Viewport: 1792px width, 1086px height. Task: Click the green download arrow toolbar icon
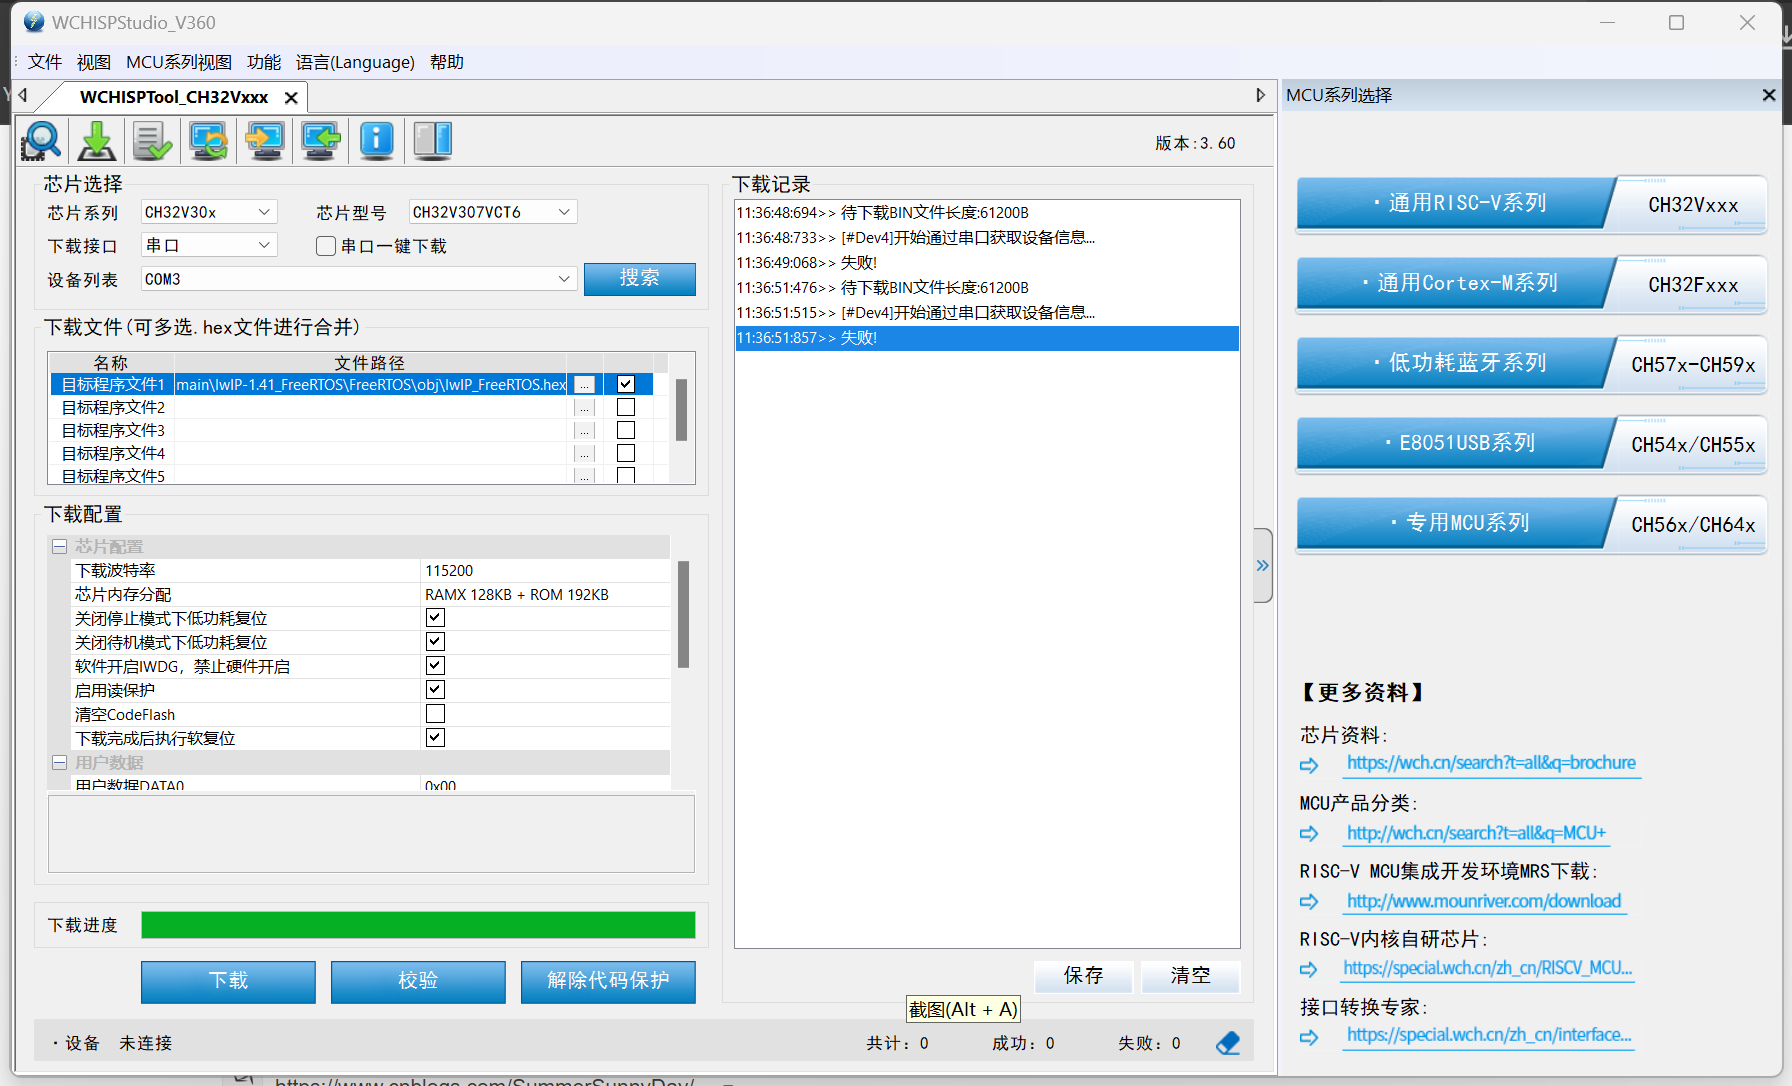97,141
